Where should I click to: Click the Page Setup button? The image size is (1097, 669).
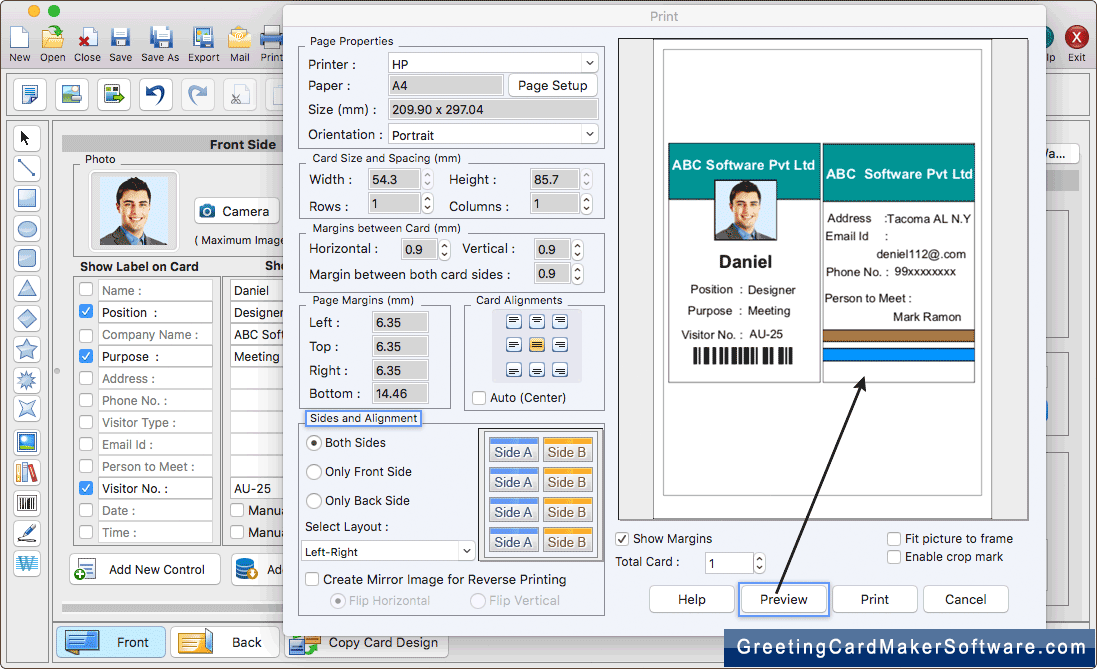tap(553, 85)
